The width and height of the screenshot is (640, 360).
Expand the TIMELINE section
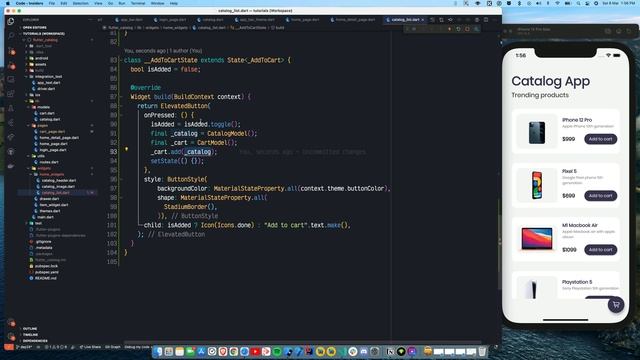tap(30, 335)
